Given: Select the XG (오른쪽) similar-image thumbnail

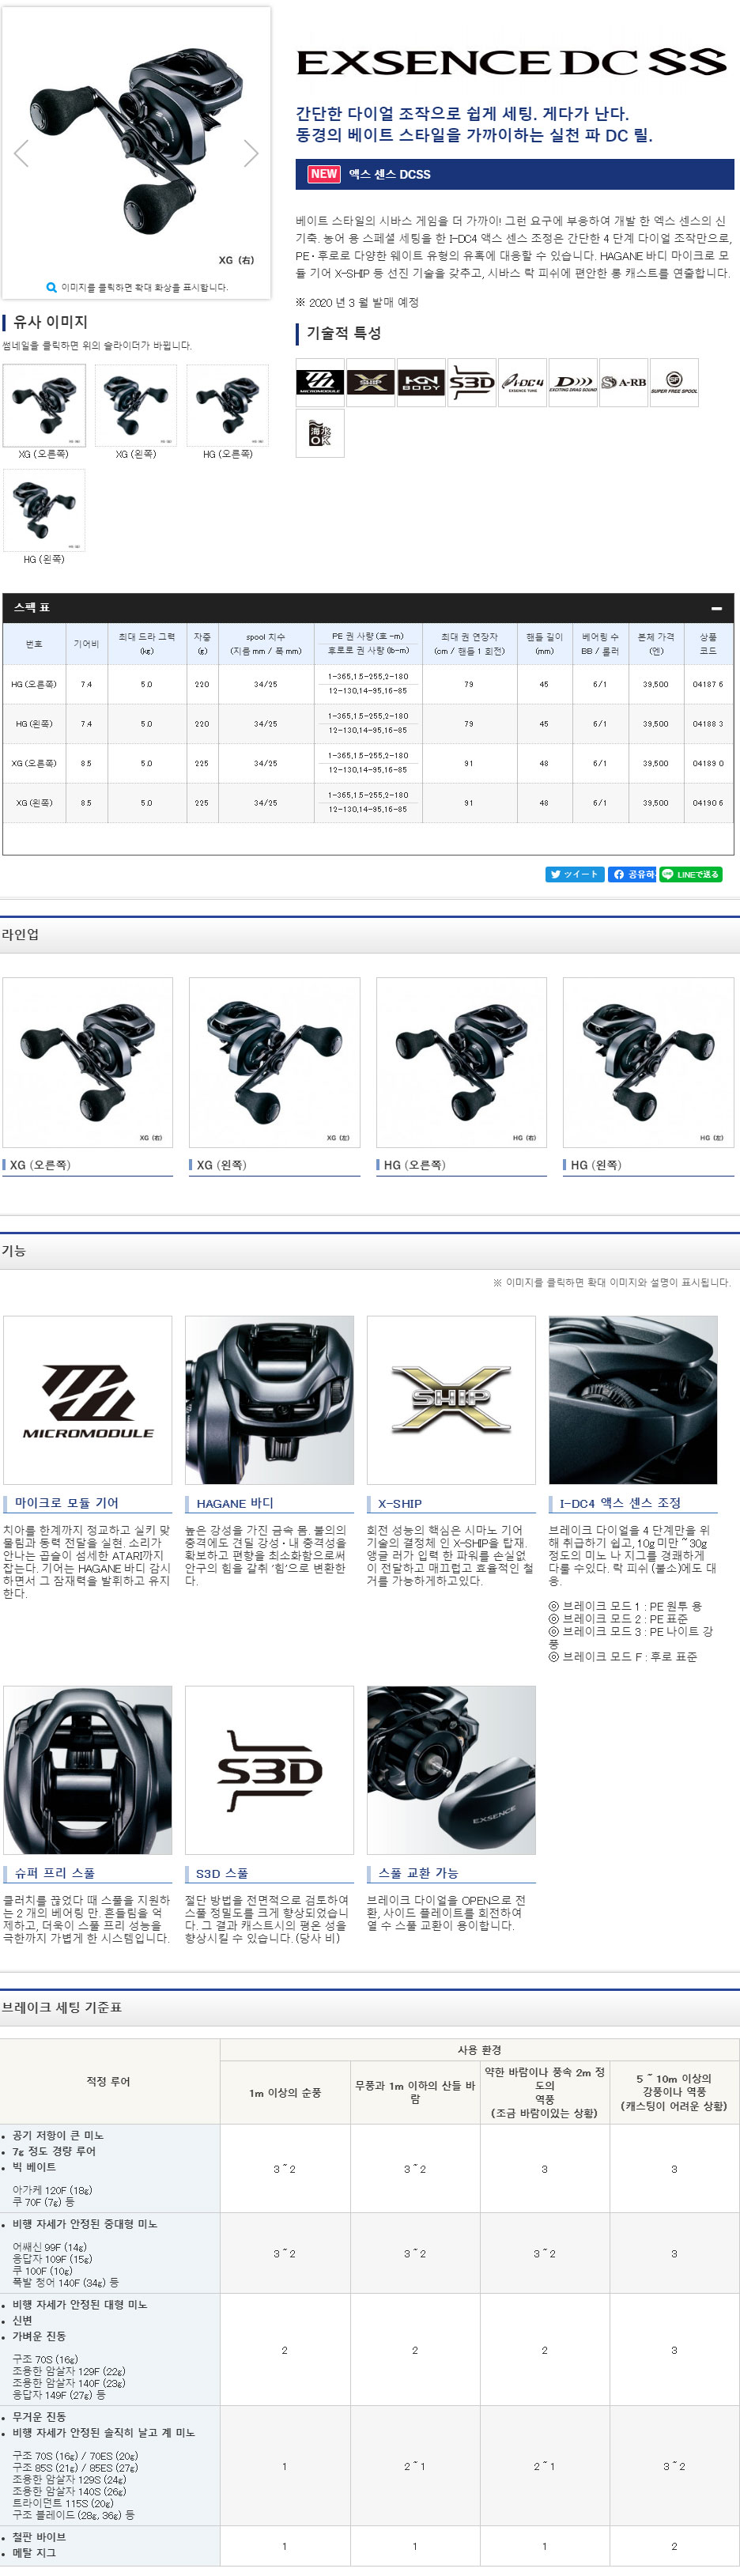Looking at the screenshot, I should tap(44, 405).
